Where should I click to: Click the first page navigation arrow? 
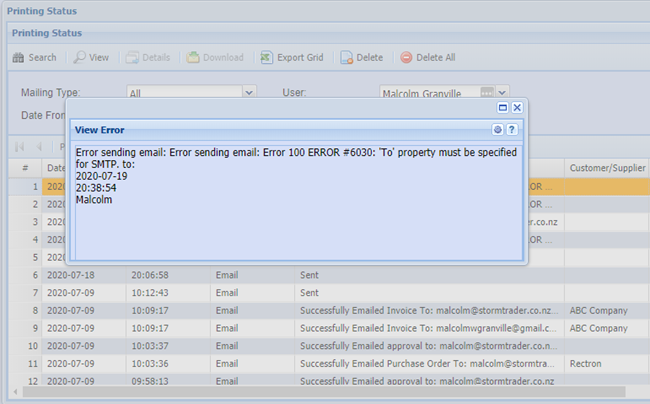coord(19,146)
